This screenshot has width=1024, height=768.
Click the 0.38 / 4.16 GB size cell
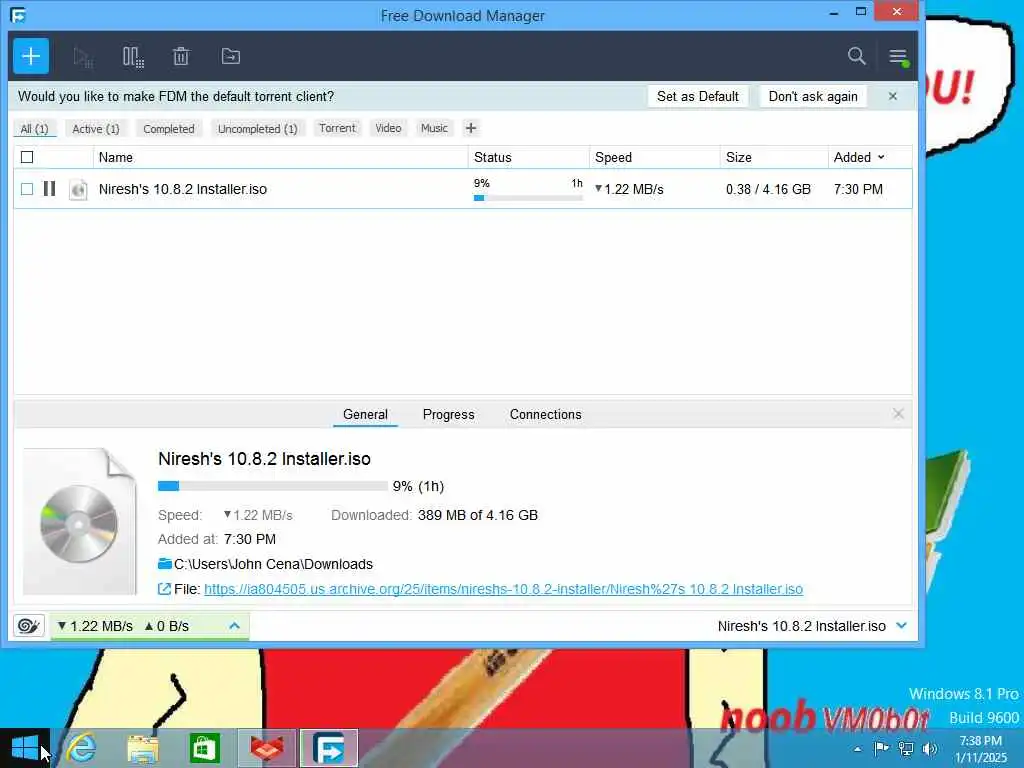[x=768, y=189]
